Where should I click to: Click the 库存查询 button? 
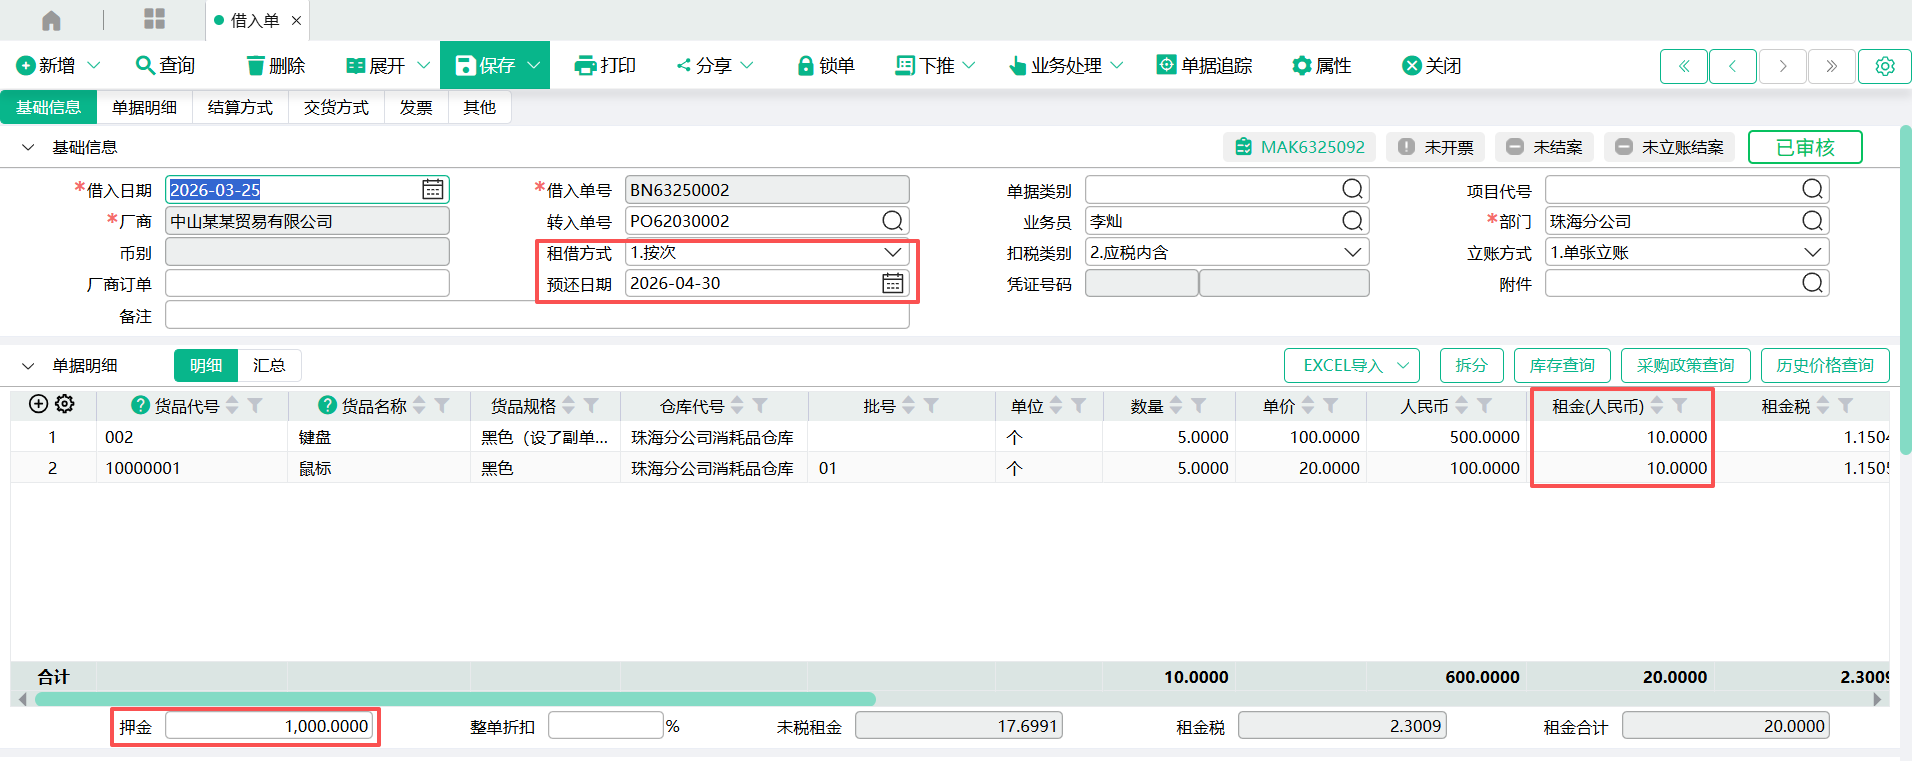[x=1561, y=366]
